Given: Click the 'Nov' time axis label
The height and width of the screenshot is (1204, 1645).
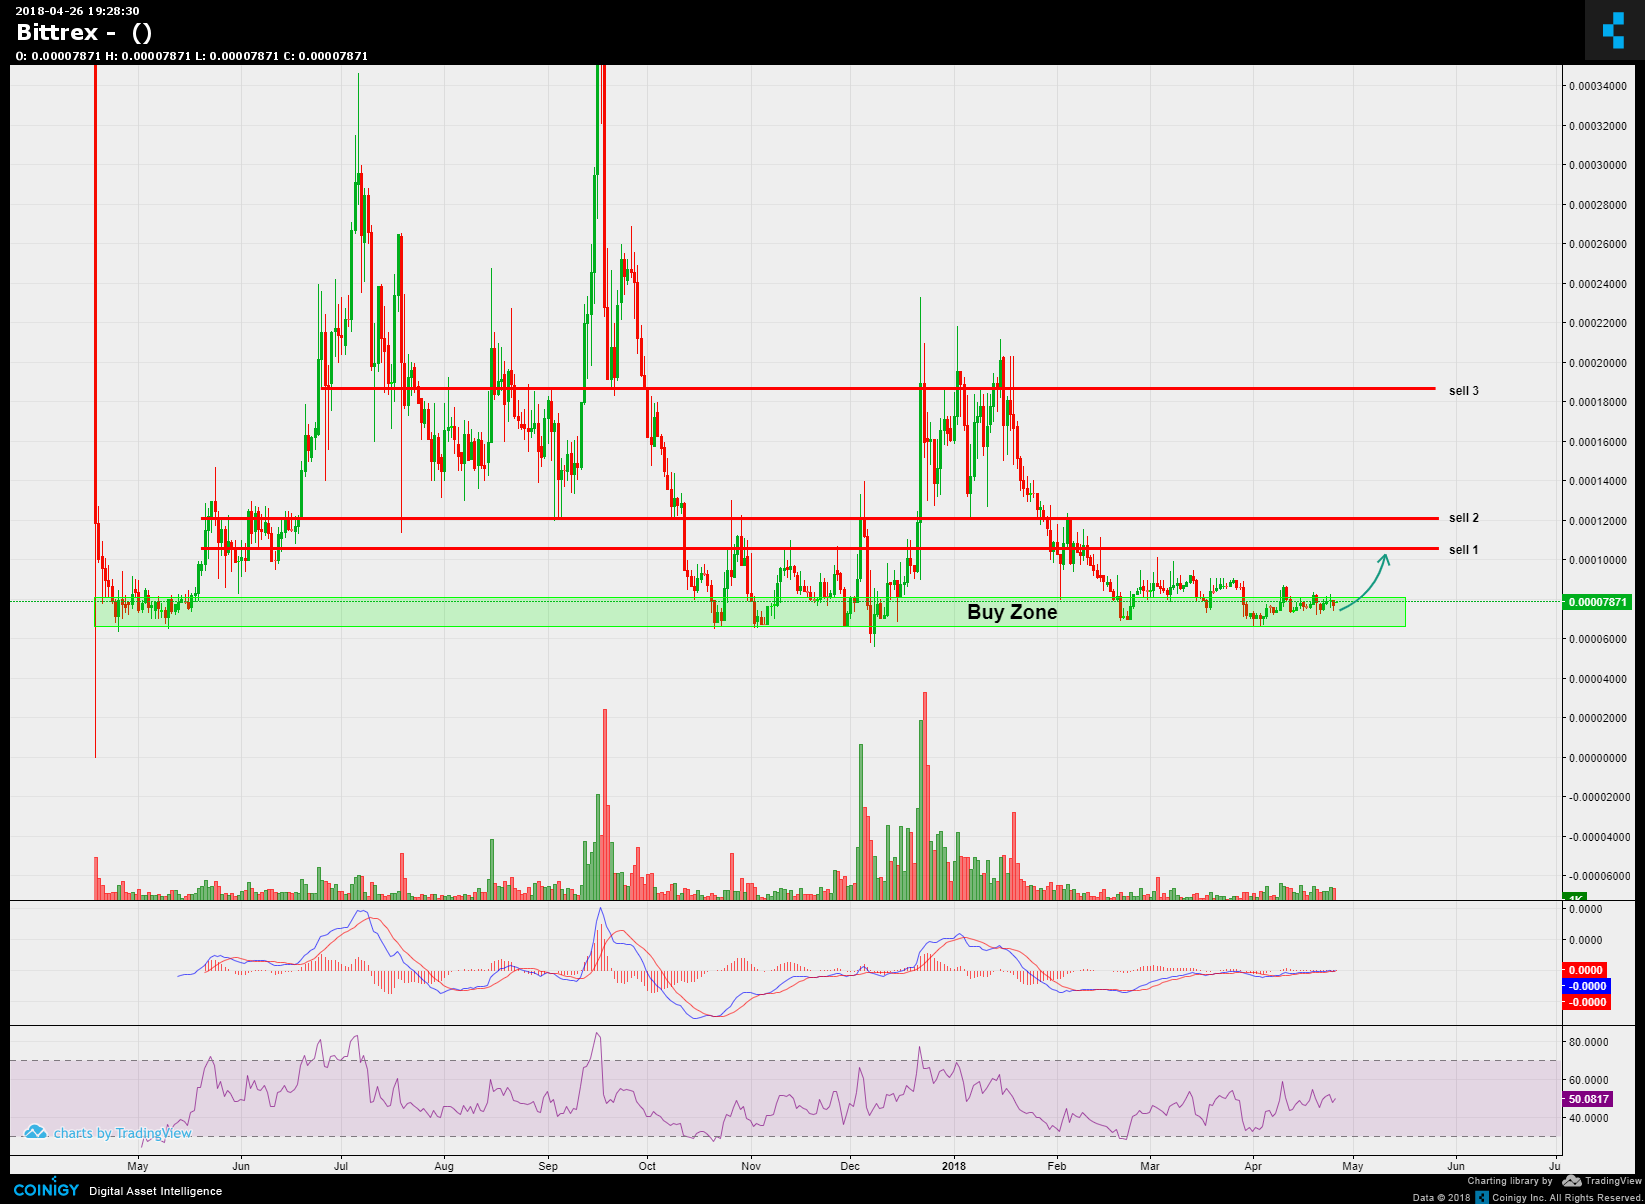Looking at the screenshot, I should tap(751, 1166).
